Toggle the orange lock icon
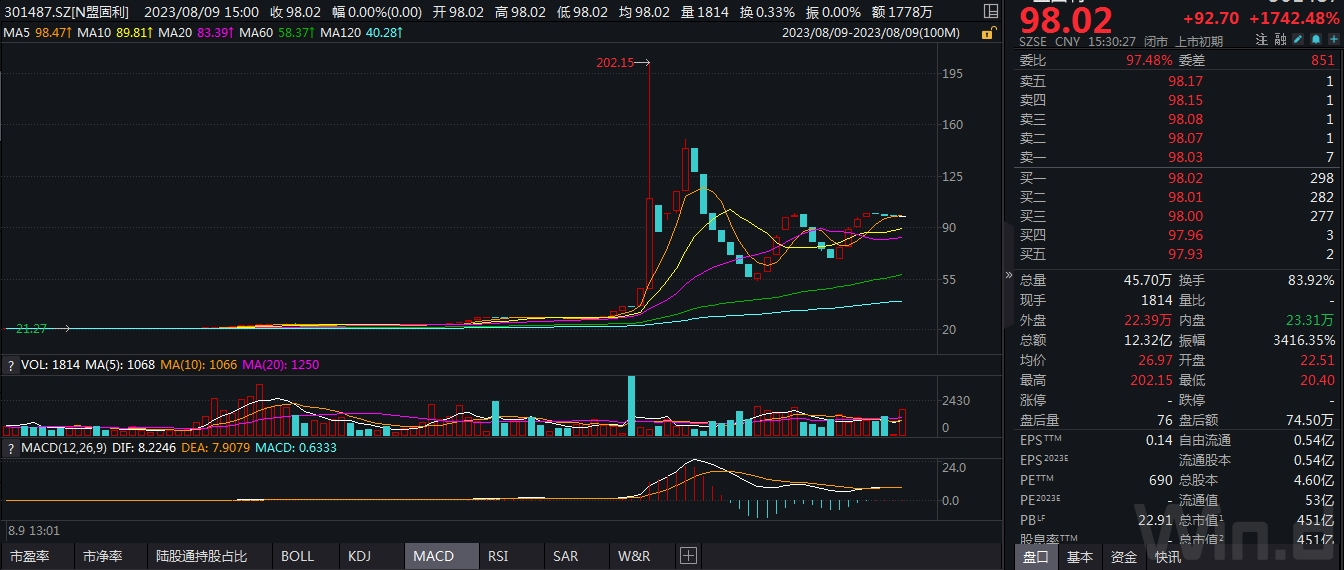The width and height of the screenshot is (1344, 570). [988, 33]
